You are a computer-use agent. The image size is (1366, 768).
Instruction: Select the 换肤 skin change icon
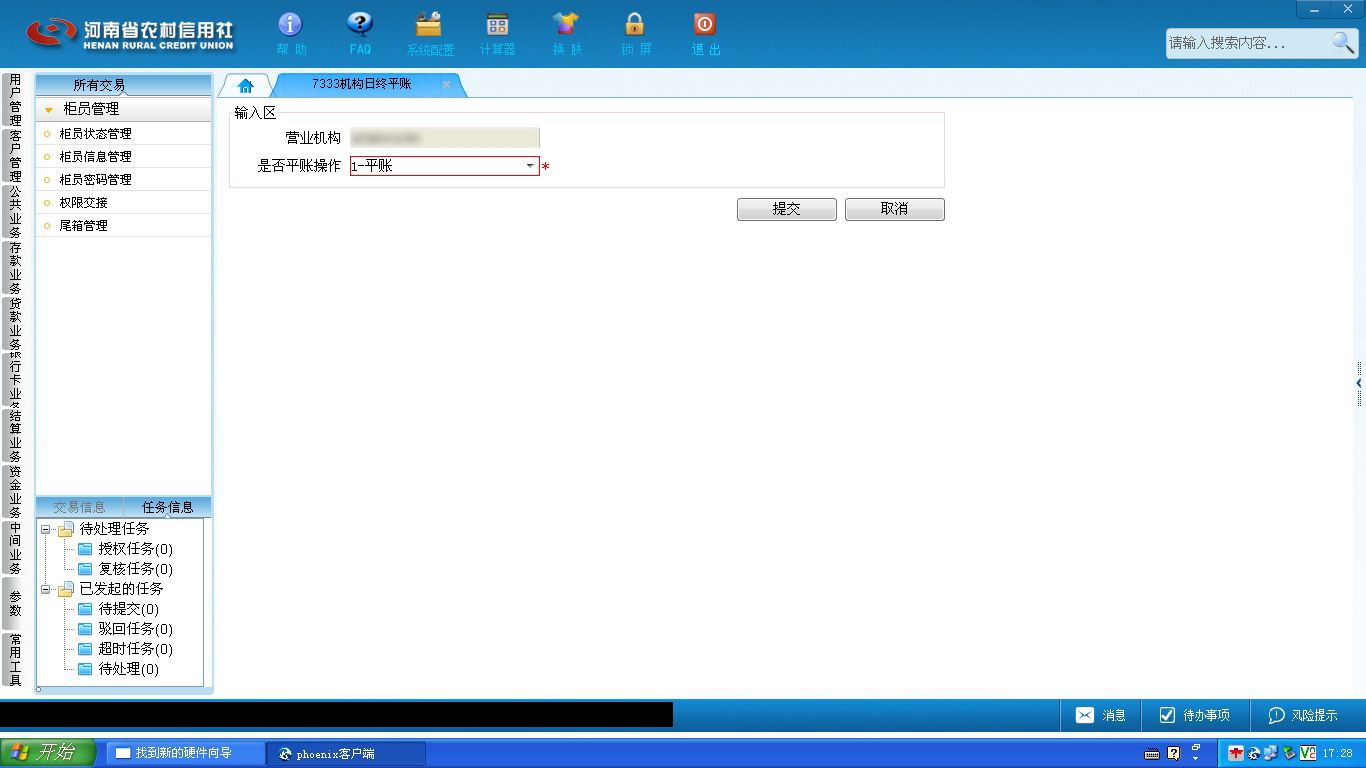click(x=566, y=25)
